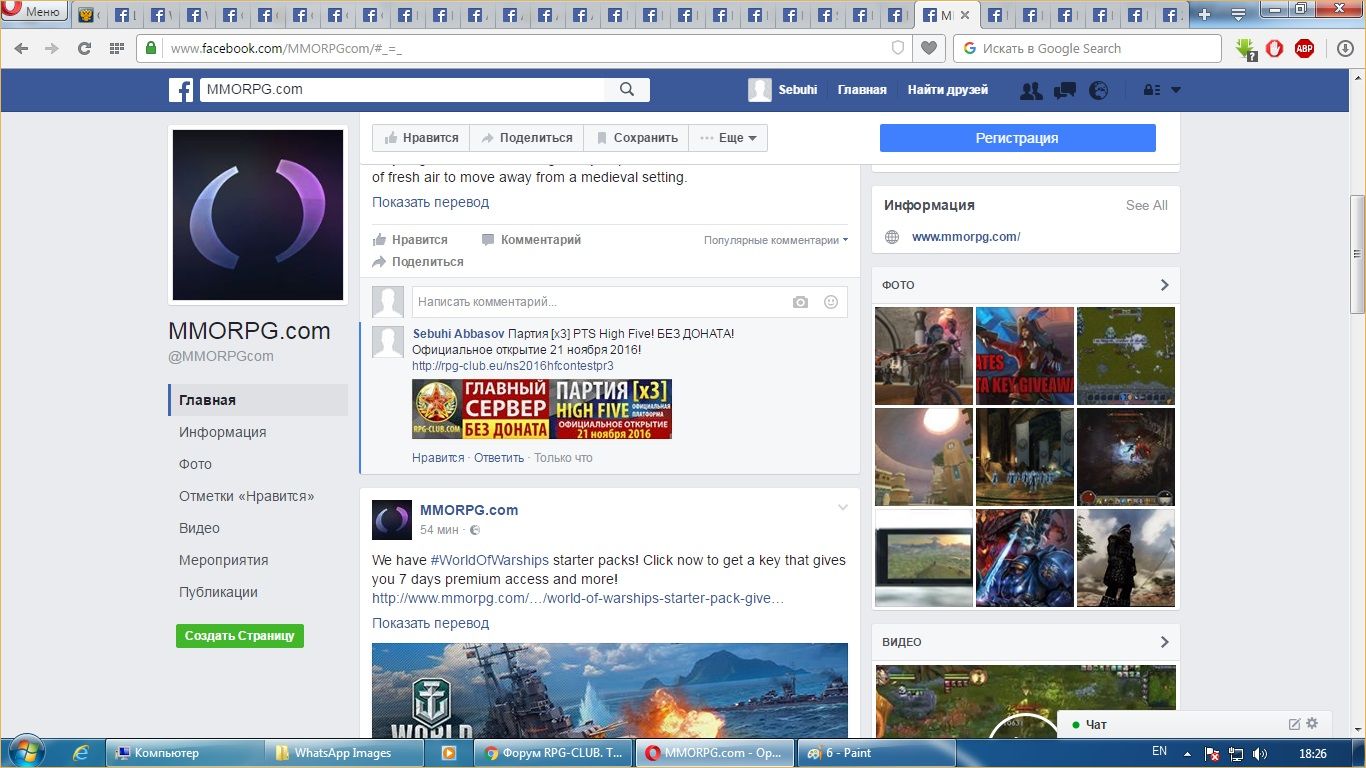Viewport: 1366px width, 768px height.
Task: Open rpg-club.eu link in comment
Action: point(513,366)
